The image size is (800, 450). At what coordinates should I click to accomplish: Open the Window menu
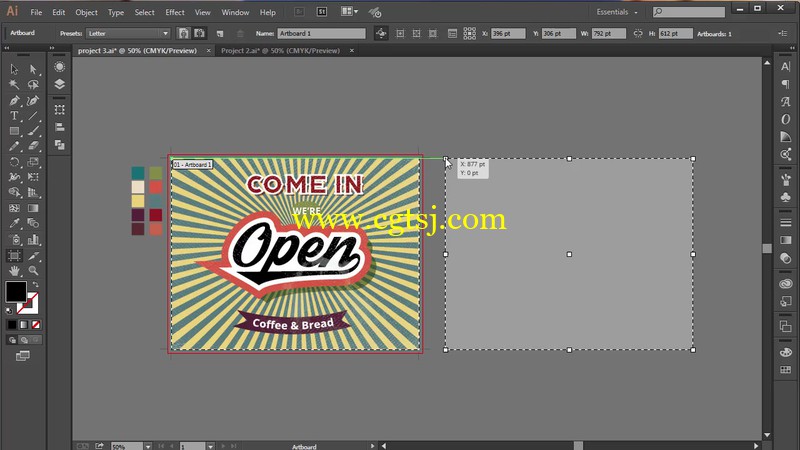(235, 12)
